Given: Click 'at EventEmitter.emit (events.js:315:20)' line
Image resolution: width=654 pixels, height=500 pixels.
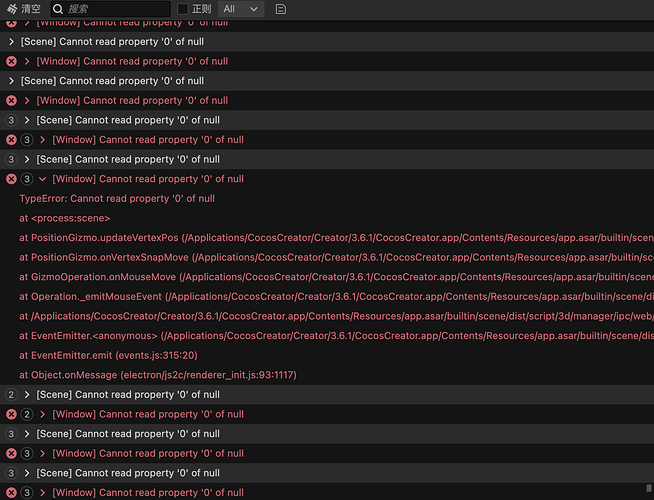Looking at the screenshot, I should coord(108,355).
